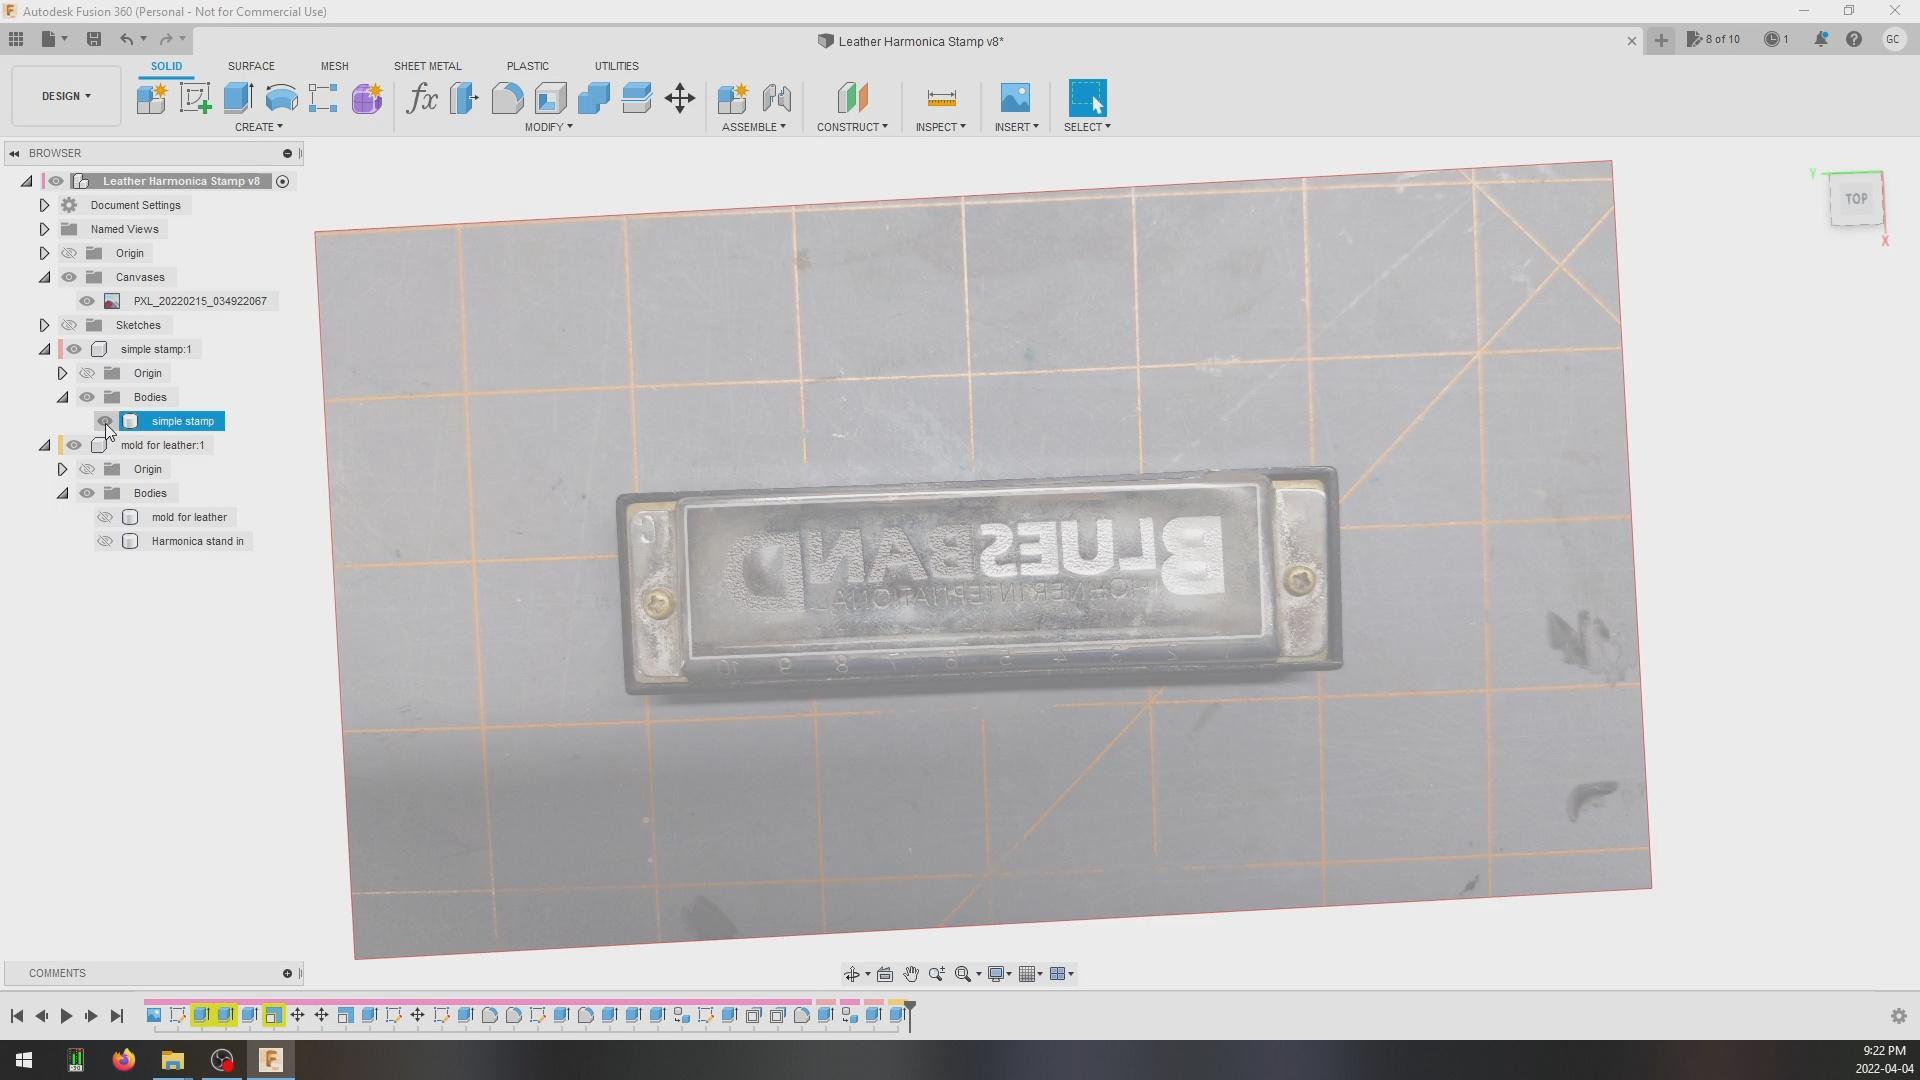Select the Fillet tool icon

(x=508, y=98)
